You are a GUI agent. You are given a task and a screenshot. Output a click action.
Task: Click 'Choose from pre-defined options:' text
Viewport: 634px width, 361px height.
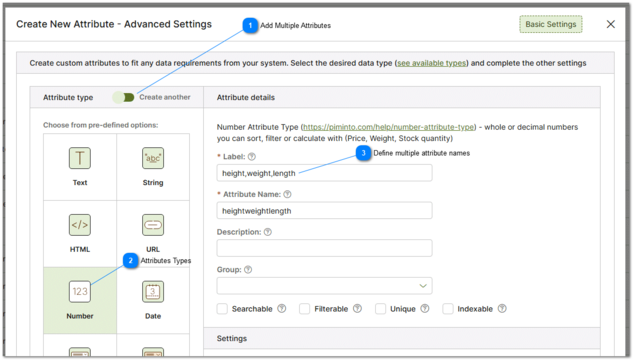tap(101, 125)
